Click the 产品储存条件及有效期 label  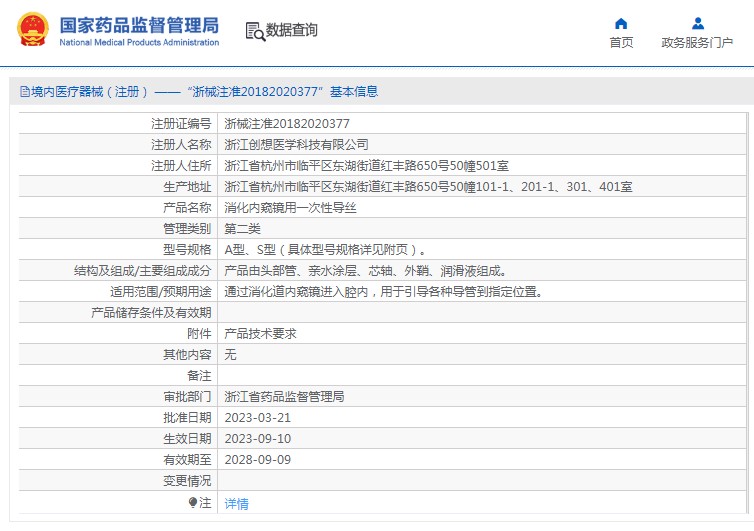151,313
